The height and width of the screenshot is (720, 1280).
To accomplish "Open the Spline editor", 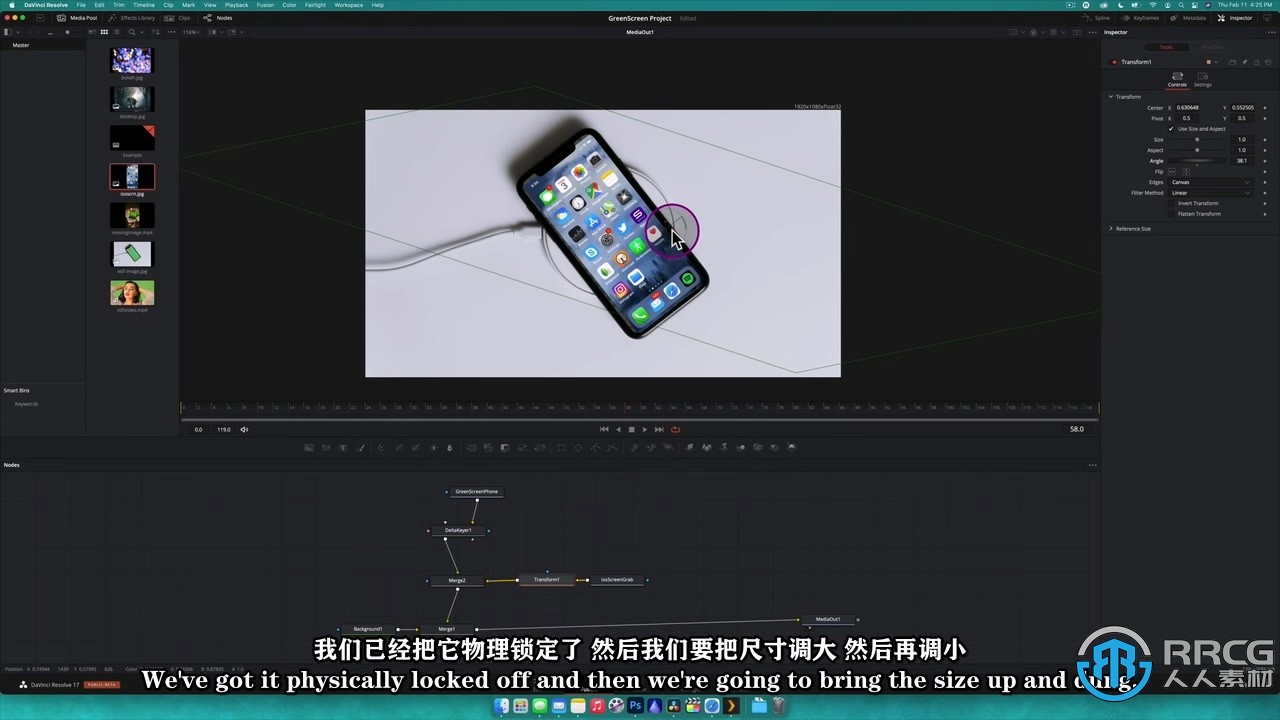I will click(x=1098, y=18).
